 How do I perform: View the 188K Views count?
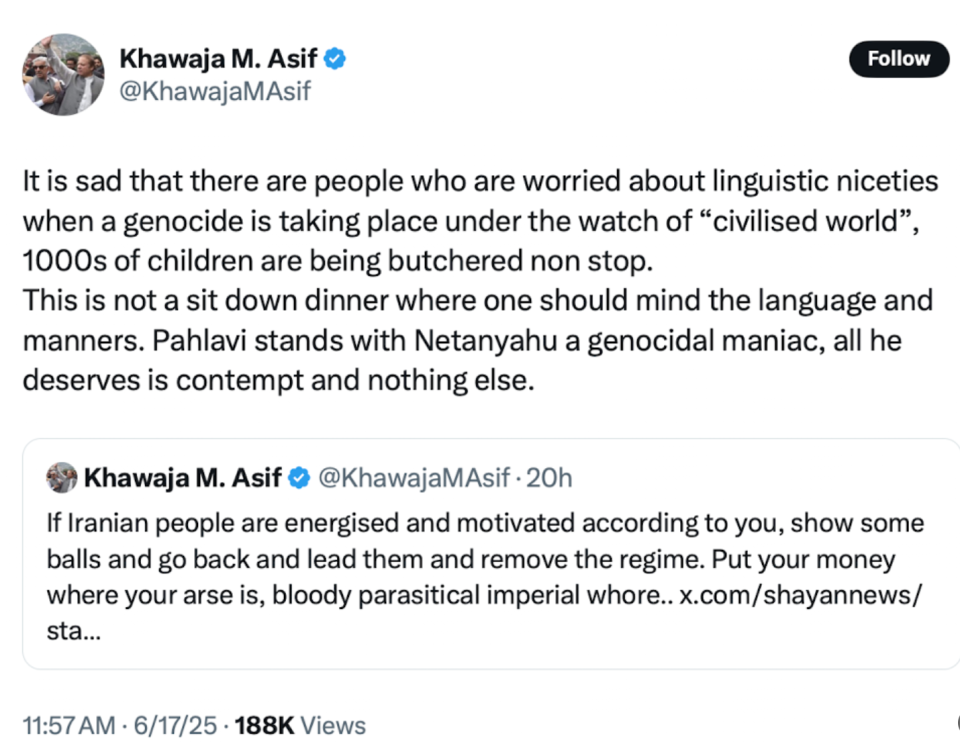click(x=299, y=725)
